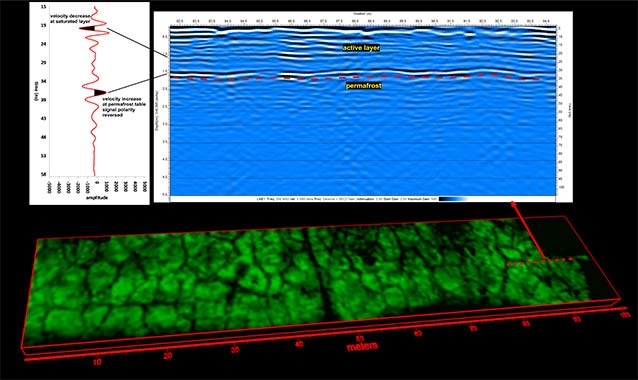Click the 10 tick on the meters axis
This screenshot has height=380, width=638.
[x=97, y=362]
